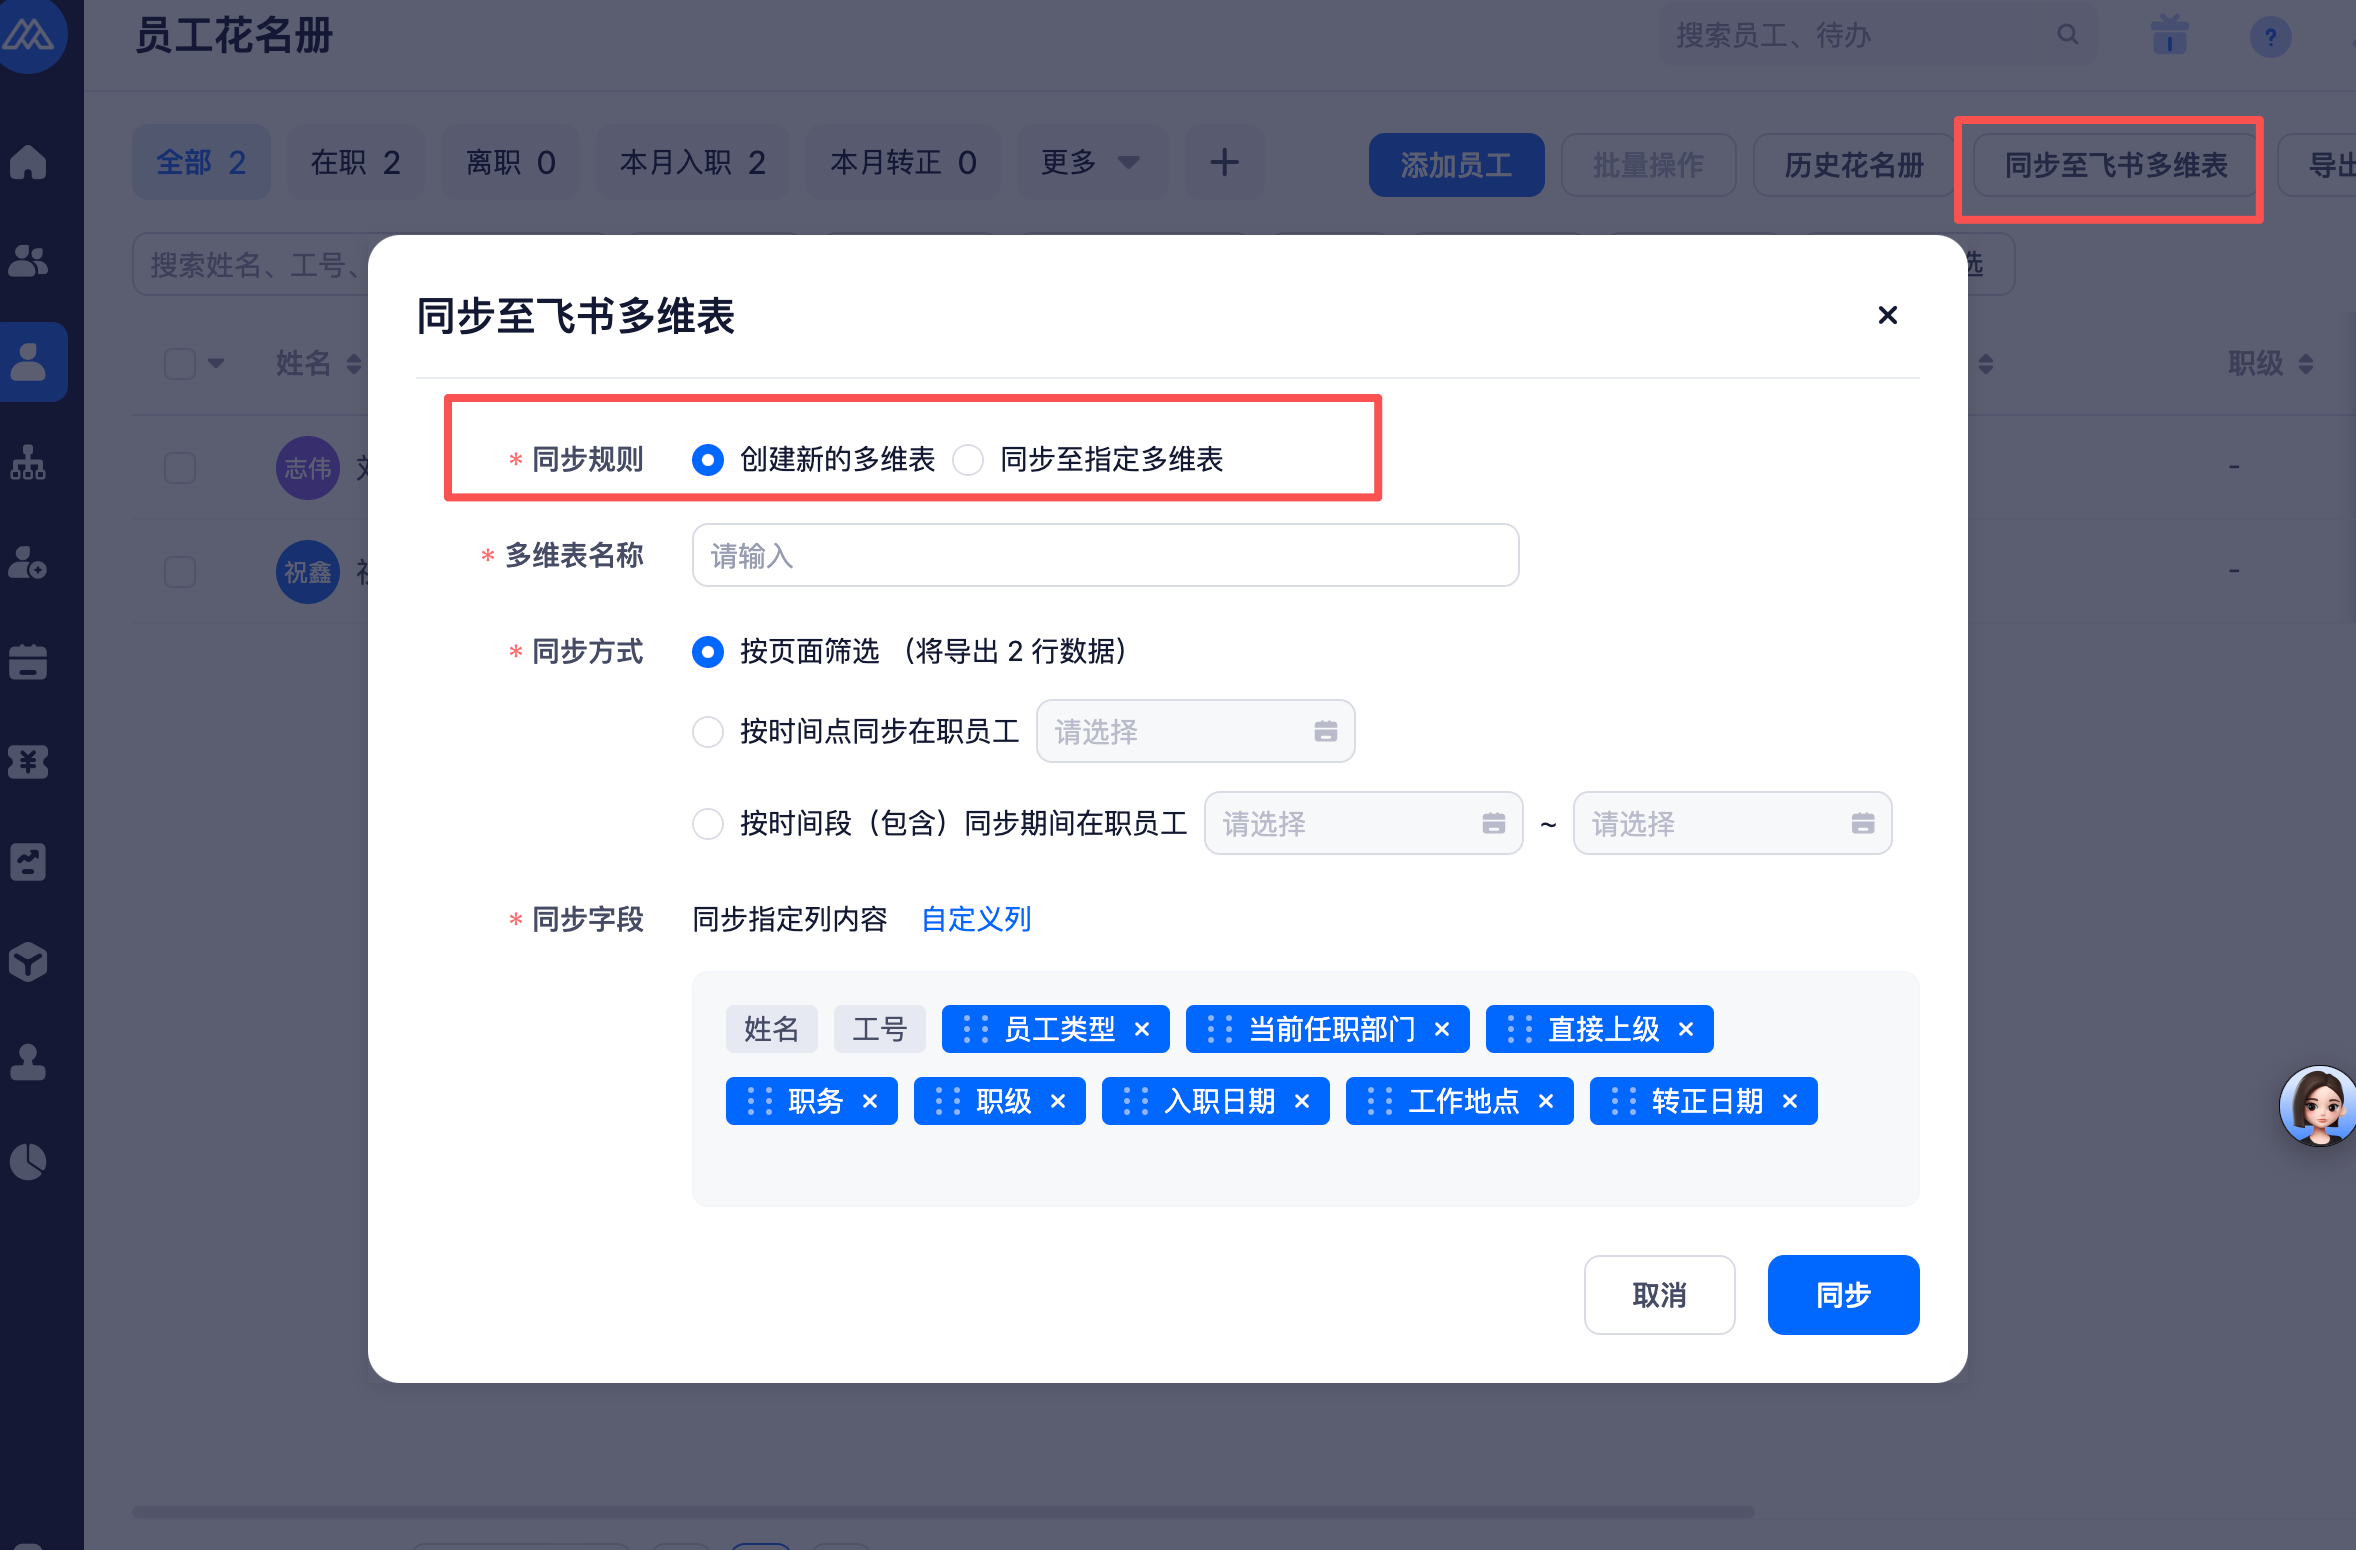This screenshot has height=1550, width=2356.
Task: Open the org chart sidebar icon
Action: pos(28,463)
